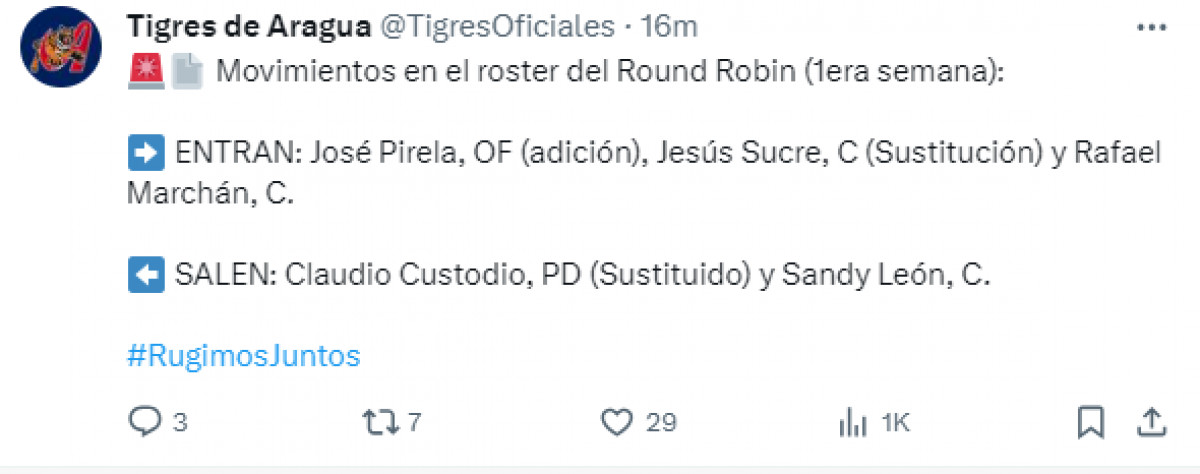Viewport: 1200px width, 474px height.
Task: Follow the #RugimosJuntos hashtag
Action: click(x=244, y=356)
